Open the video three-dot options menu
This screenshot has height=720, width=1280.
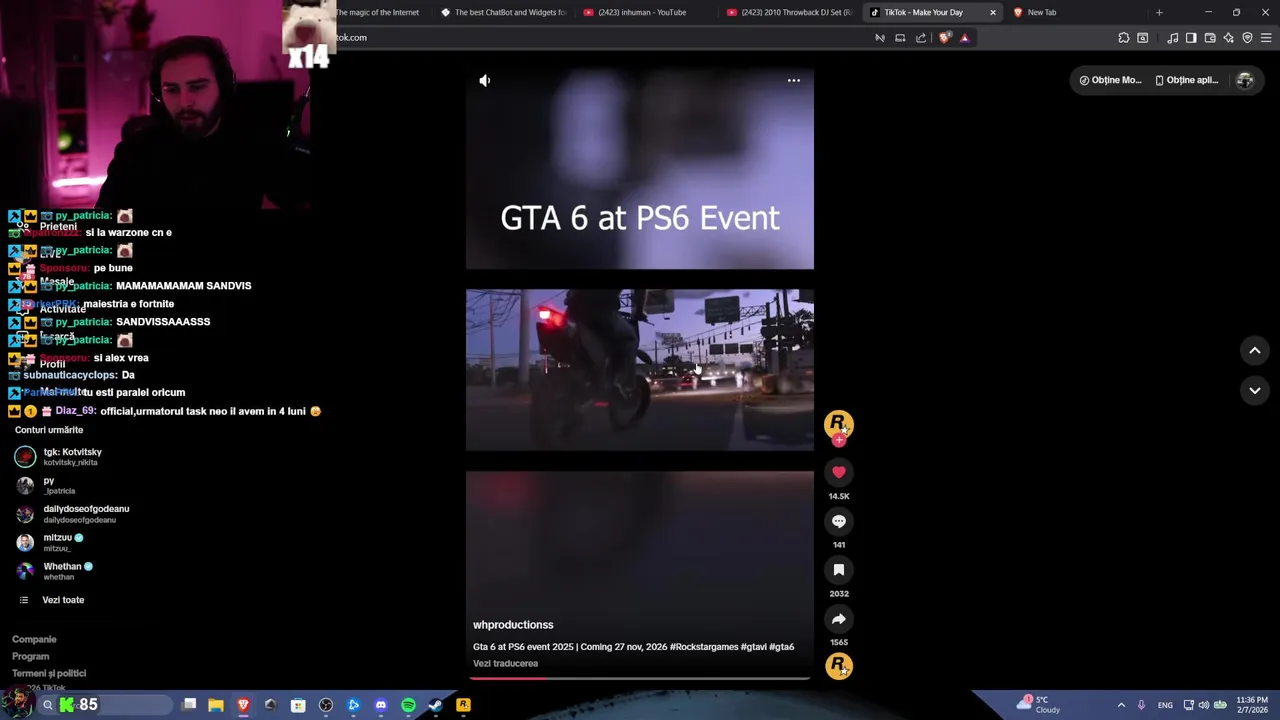pyautogui.click(x=794, y=80)
